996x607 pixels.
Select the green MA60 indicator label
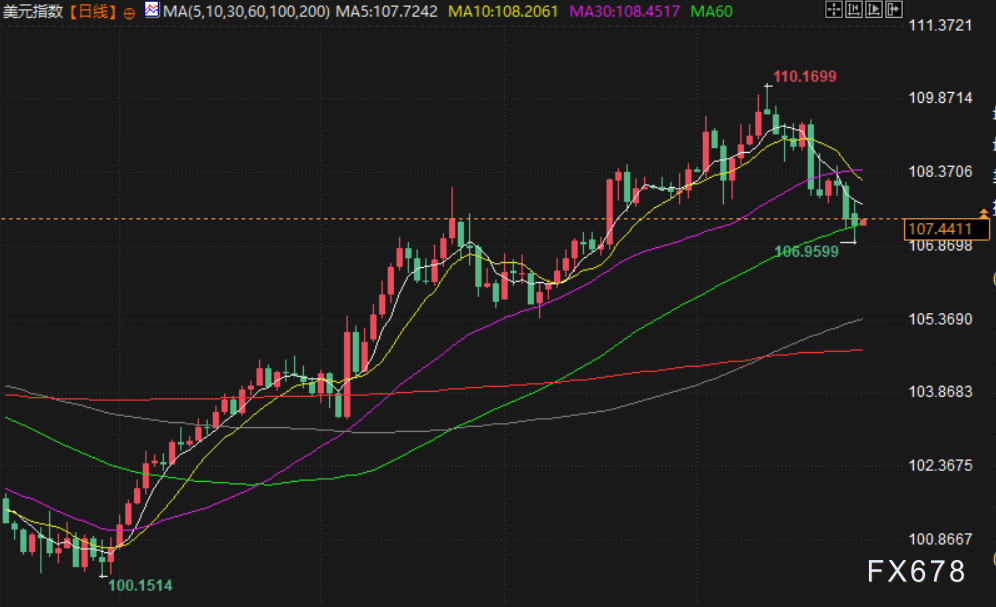click(710, 12)
